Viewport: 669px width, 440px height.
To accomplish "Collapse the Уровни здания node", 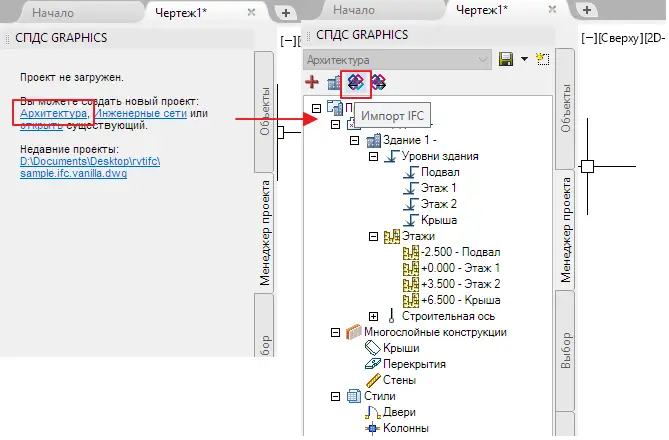I will coord(373,157).
